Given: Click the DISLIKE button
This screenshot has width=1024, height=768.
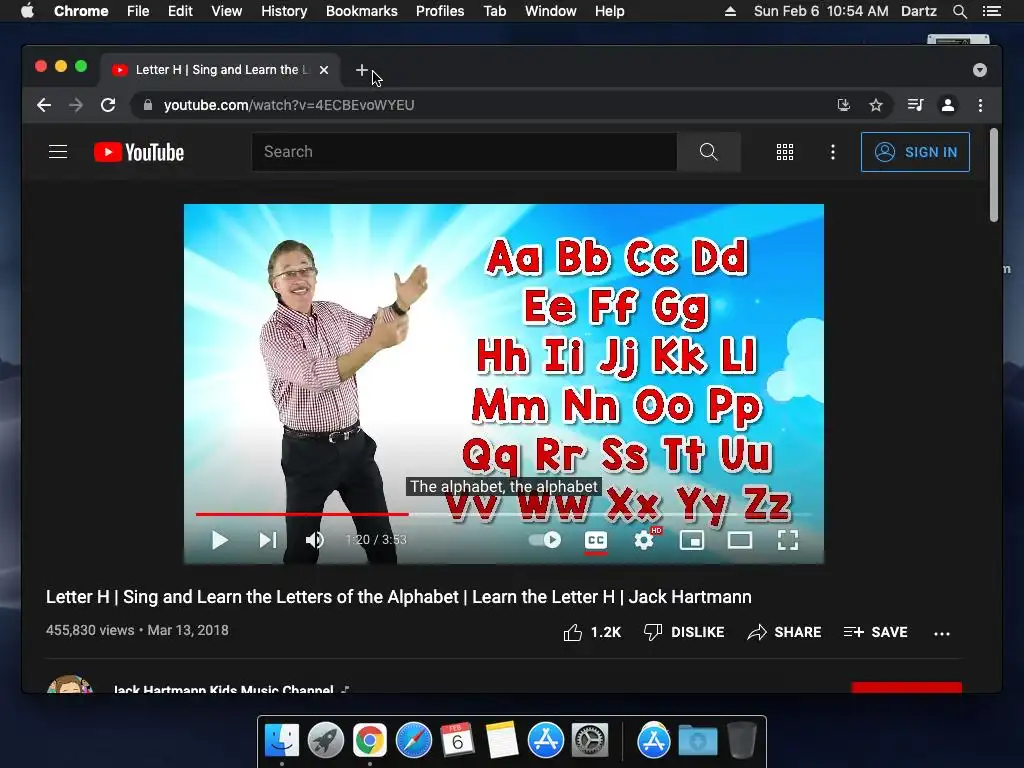Looking at the screenshot, I should (x=684, y=632).
